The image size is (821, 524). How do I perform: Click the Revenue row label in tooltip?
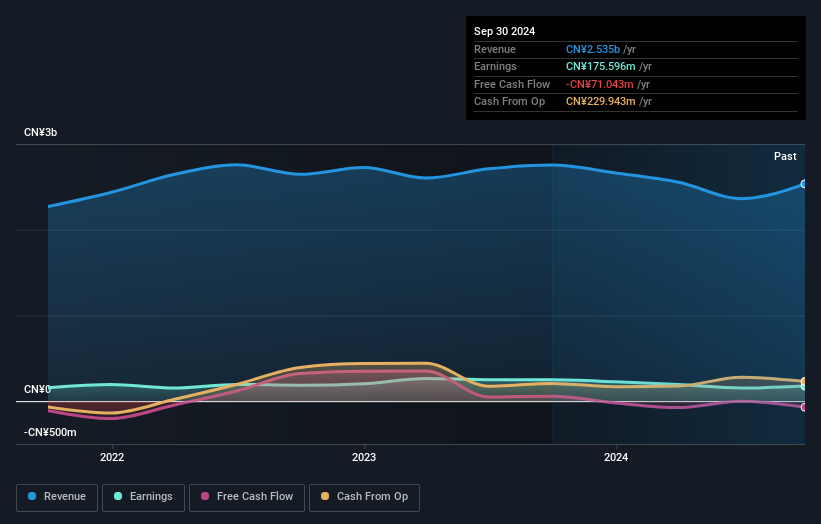[x=495, y=49]
